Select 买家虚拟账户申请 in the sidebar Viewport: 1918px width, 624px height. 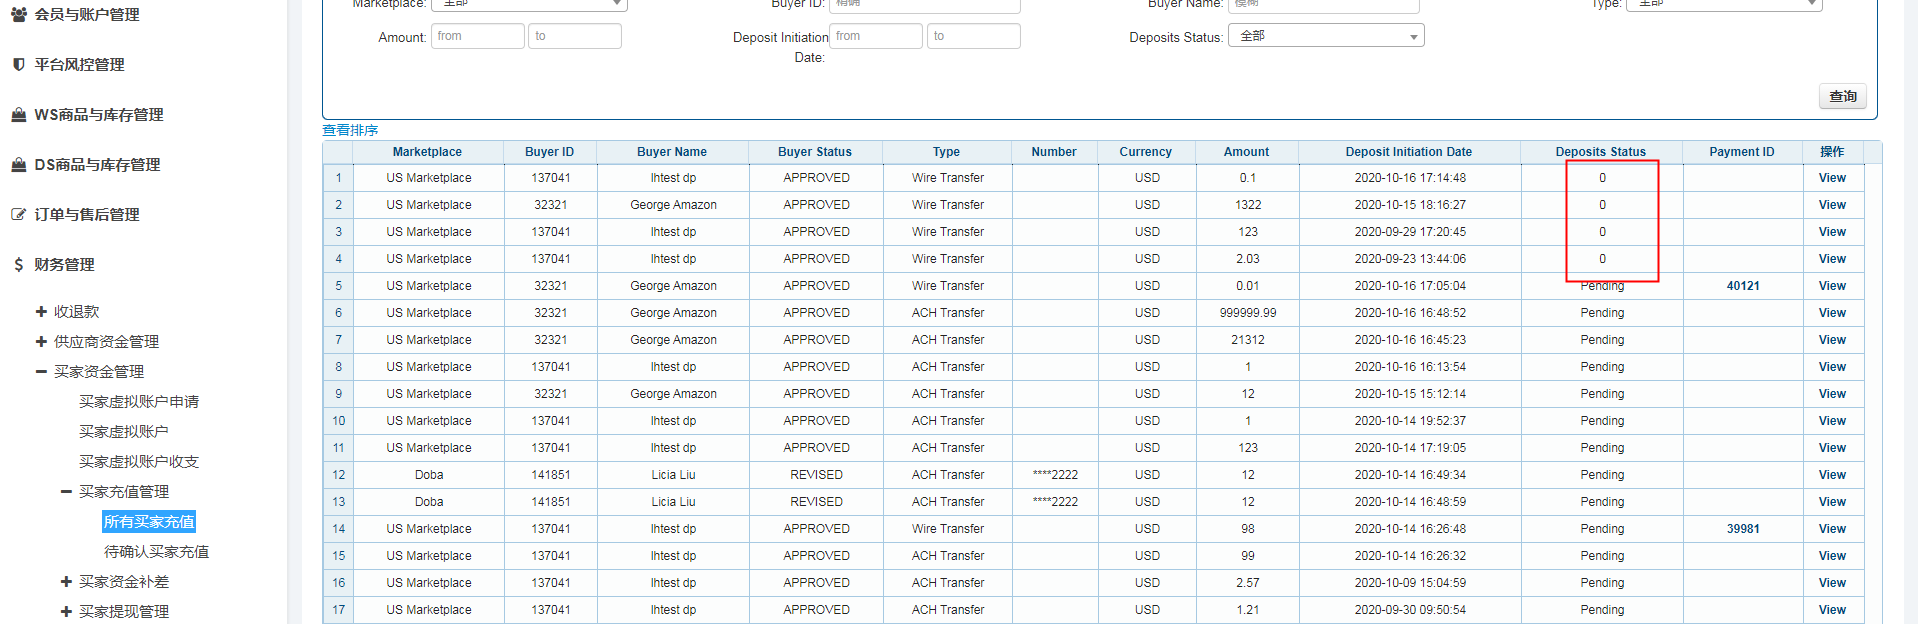click(139, 402)
